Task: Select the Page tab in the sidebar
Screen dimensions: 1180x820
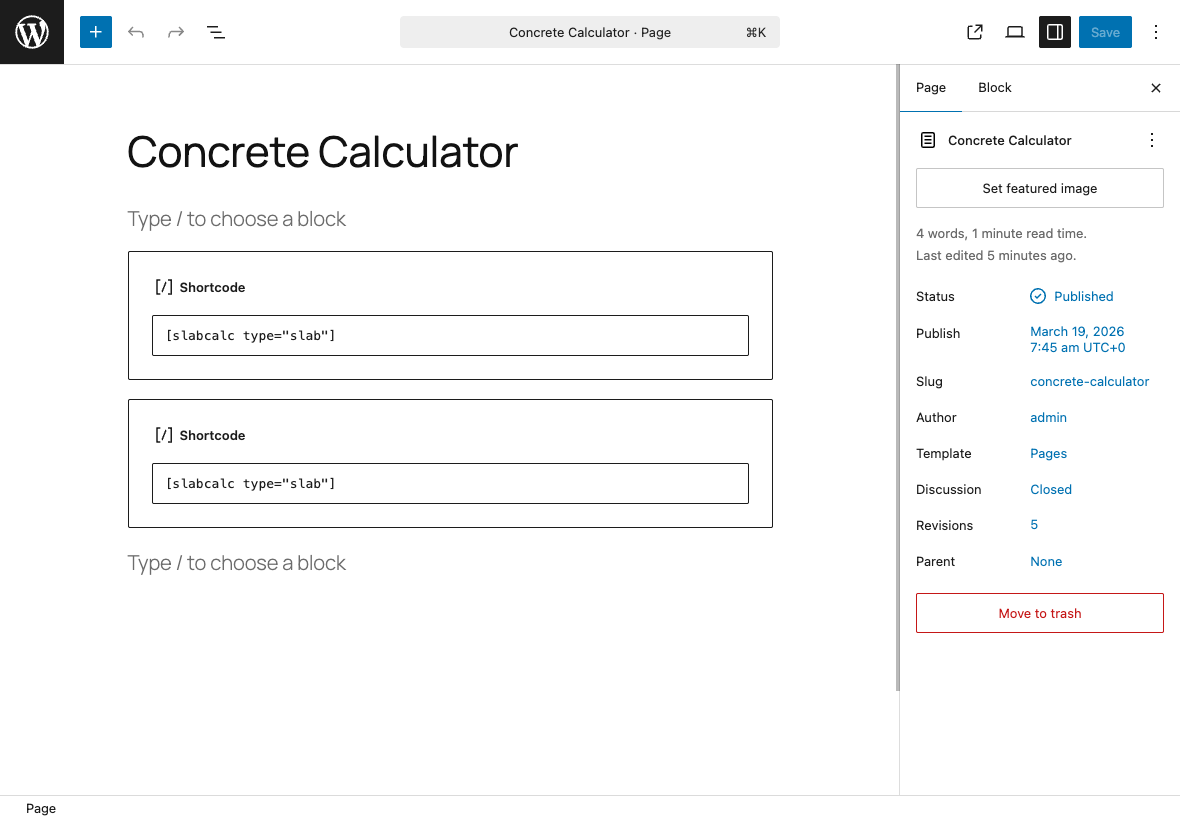Action: (930, 87)
